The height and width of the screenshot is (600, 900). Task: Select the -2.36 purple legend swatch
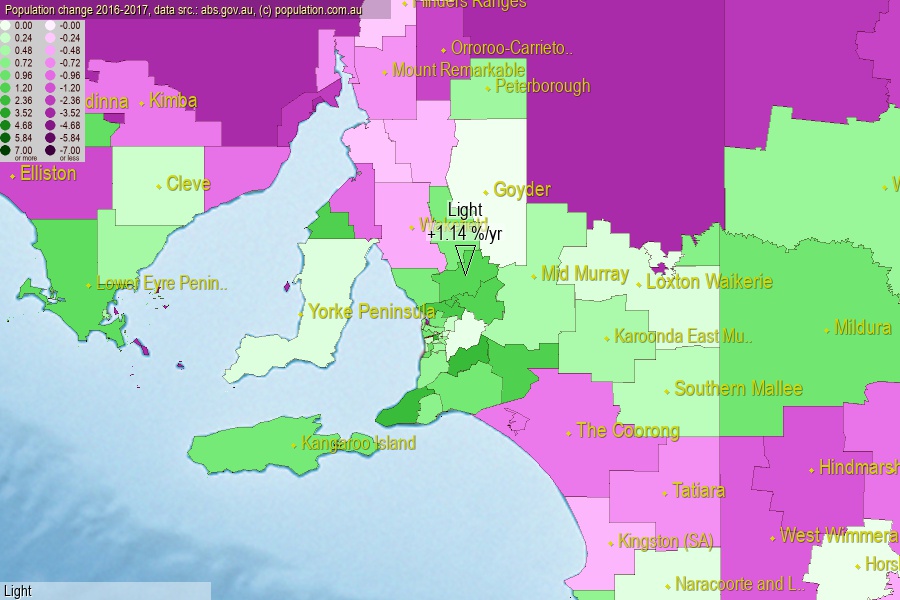51,100
